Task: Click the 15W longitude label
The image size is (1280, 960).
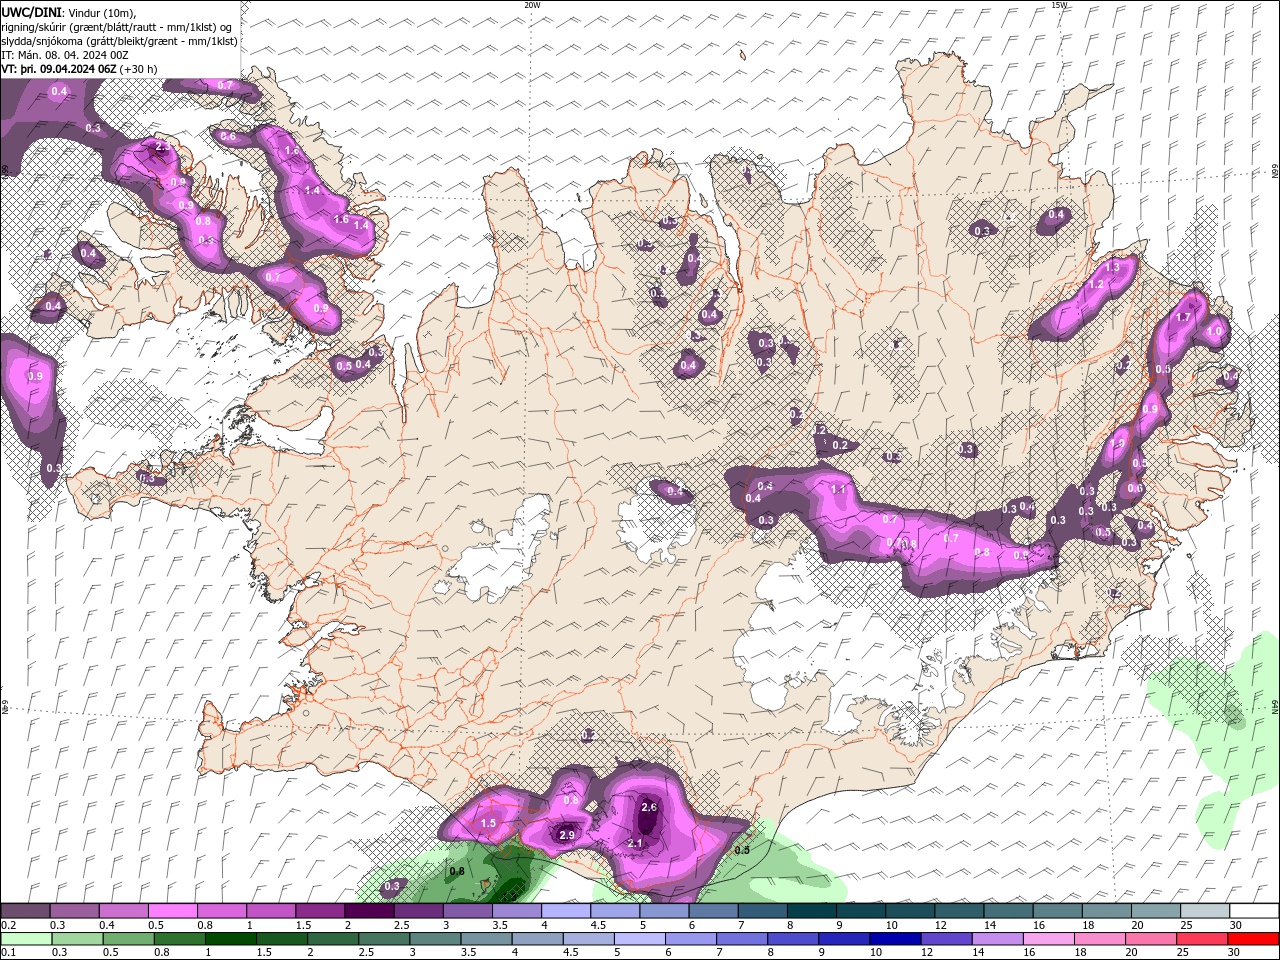Action: coord(1059,5)
